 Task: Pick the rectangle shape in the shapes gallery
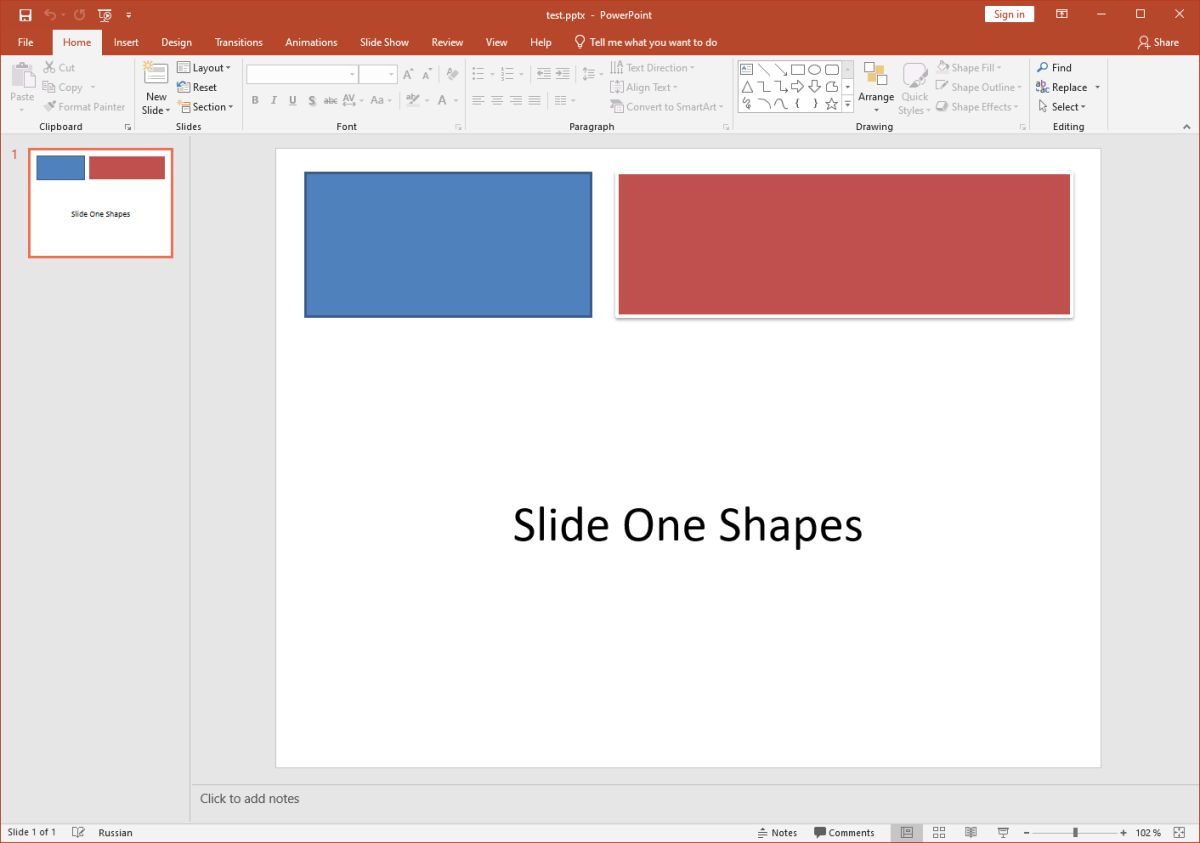coord(797,69)
